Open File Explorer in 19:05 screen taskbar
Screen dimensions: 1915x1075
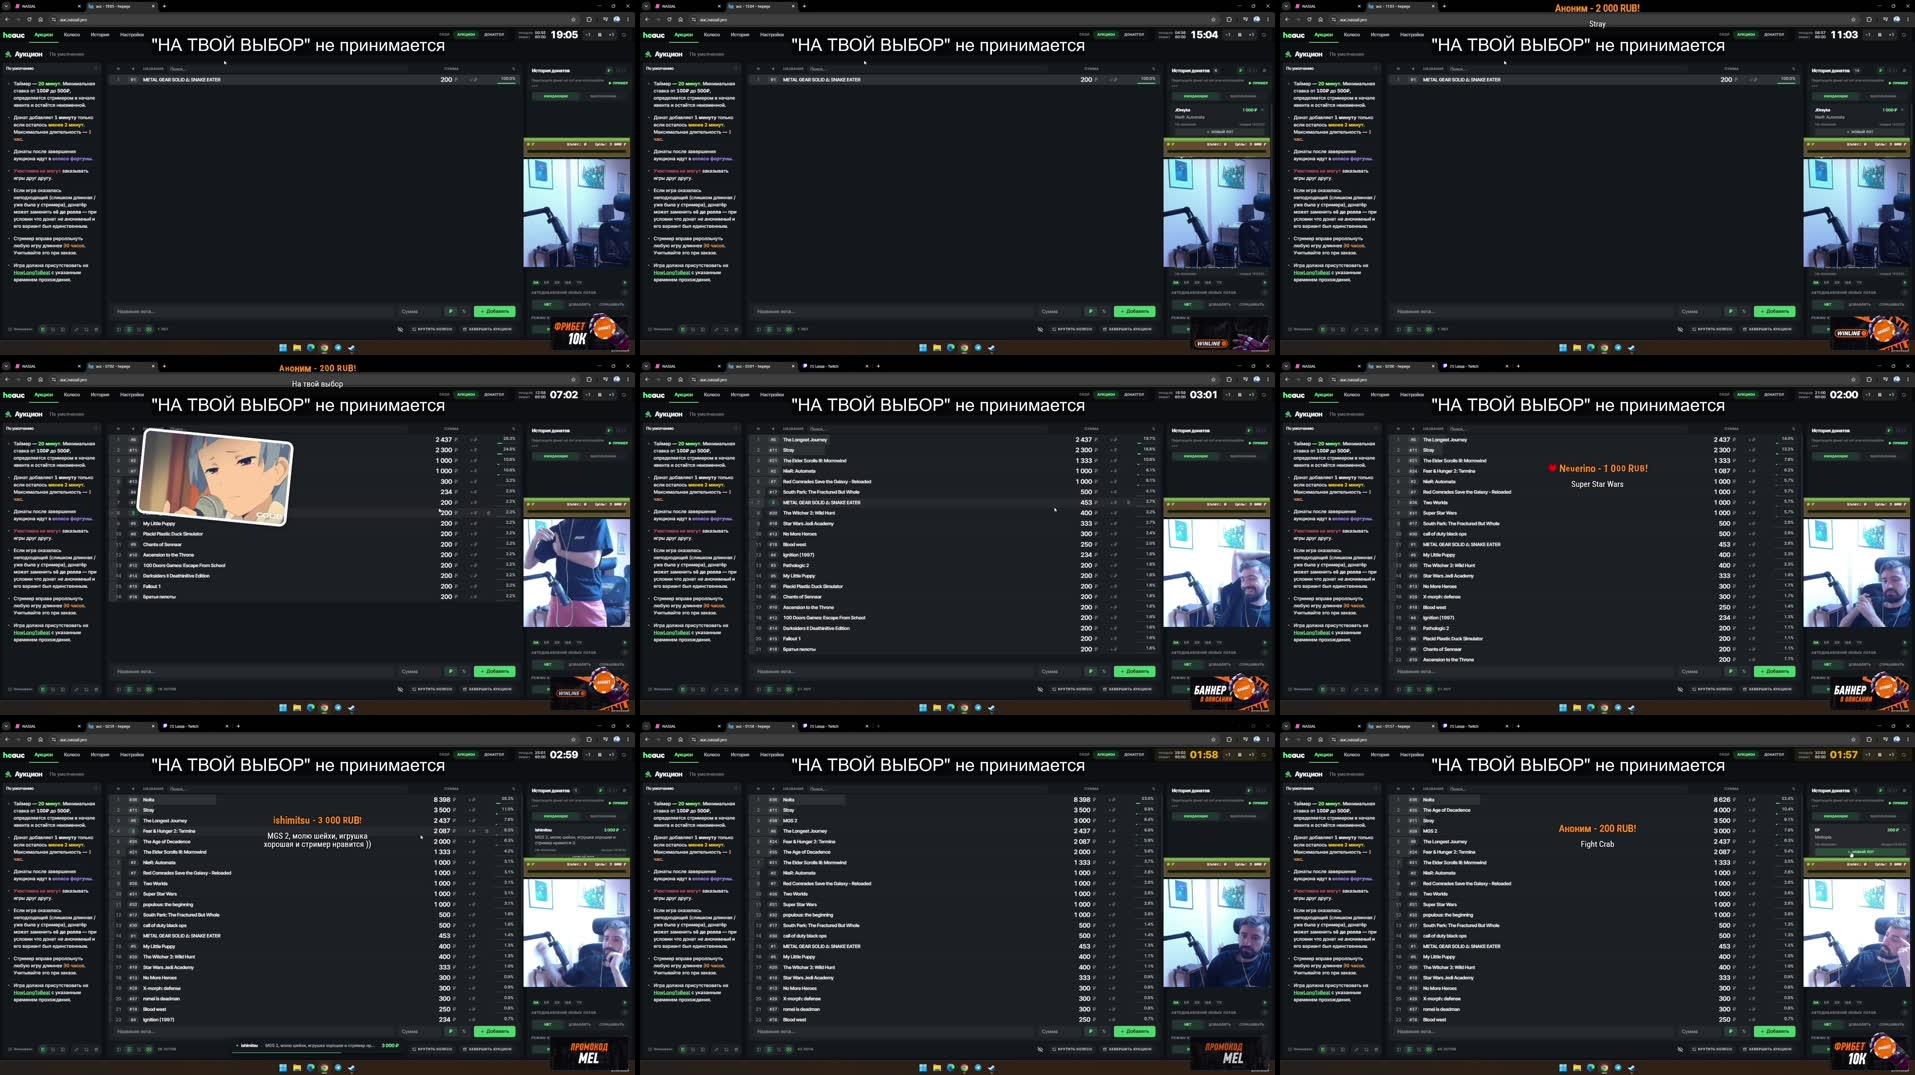point(297,348)
